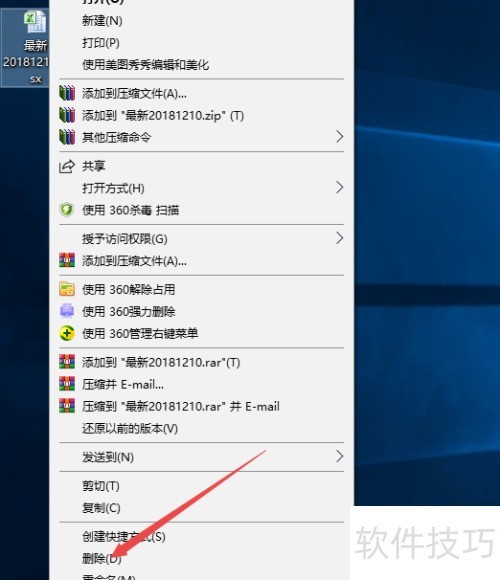Select the Excel file icon on desktop
Viewport: 500px width, 580px height.
tap(35, 22)
